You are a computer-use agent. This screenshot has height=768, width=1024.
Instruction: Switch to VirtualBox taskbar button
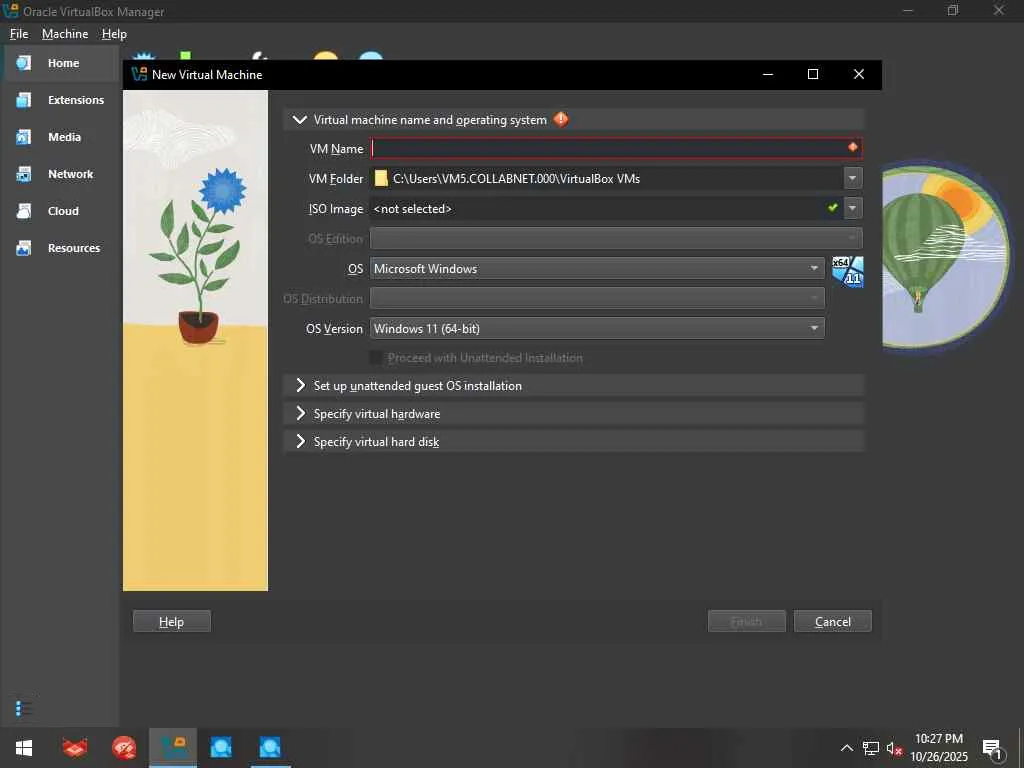coord(173,748)
